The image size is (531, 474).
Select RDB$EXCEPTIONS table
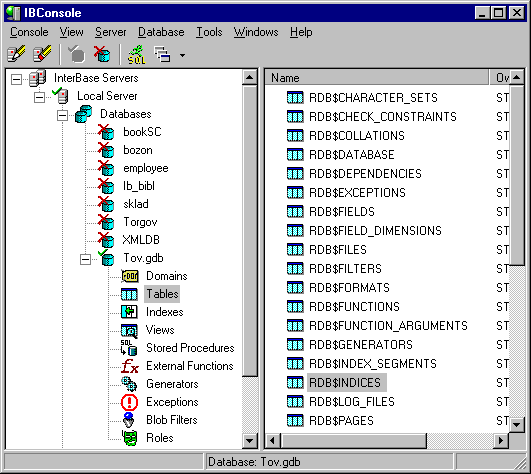pyautogui.click(x=357, y=193)
